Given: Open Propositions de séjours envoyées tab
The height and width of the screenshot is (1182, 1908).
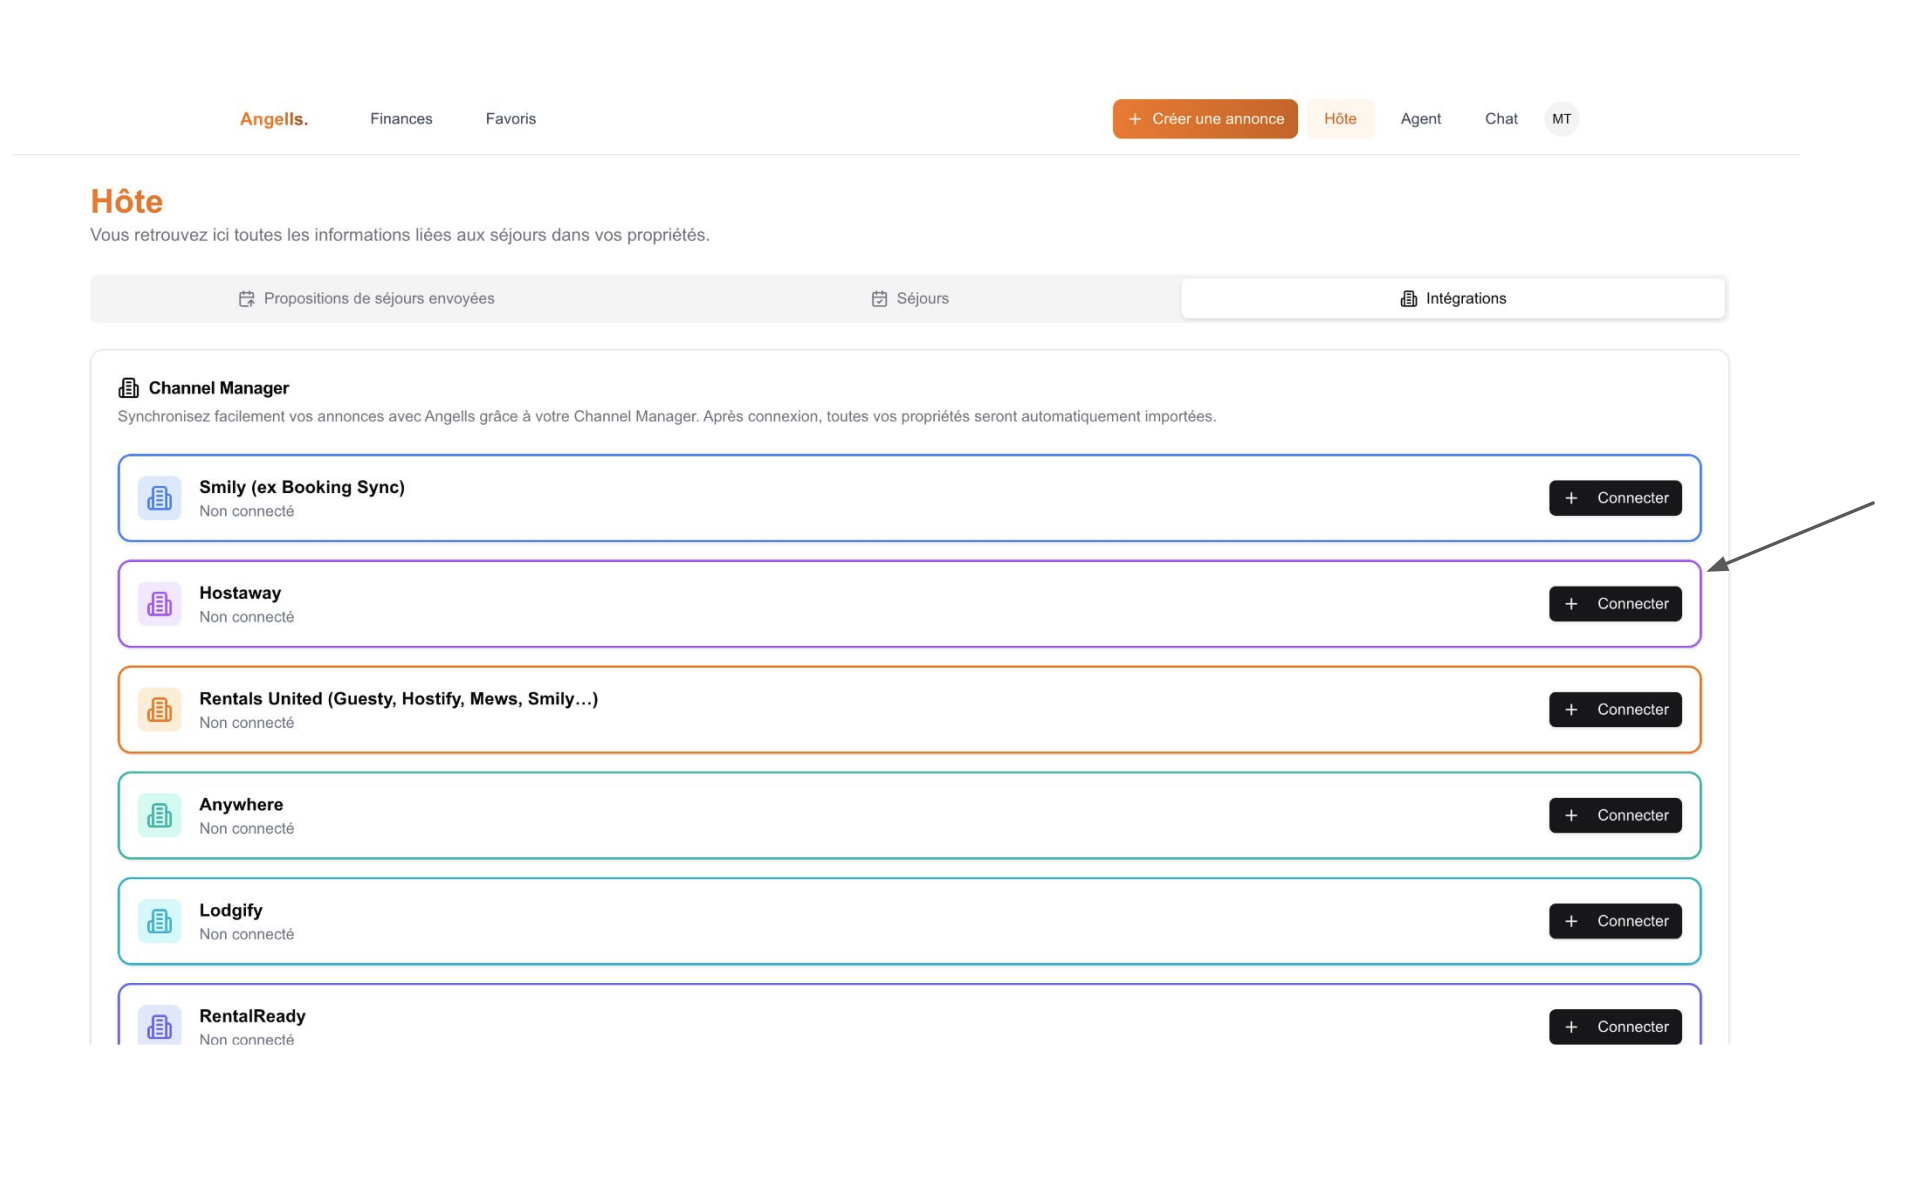Looking at the screenshot, I should (x=366, y=299).
